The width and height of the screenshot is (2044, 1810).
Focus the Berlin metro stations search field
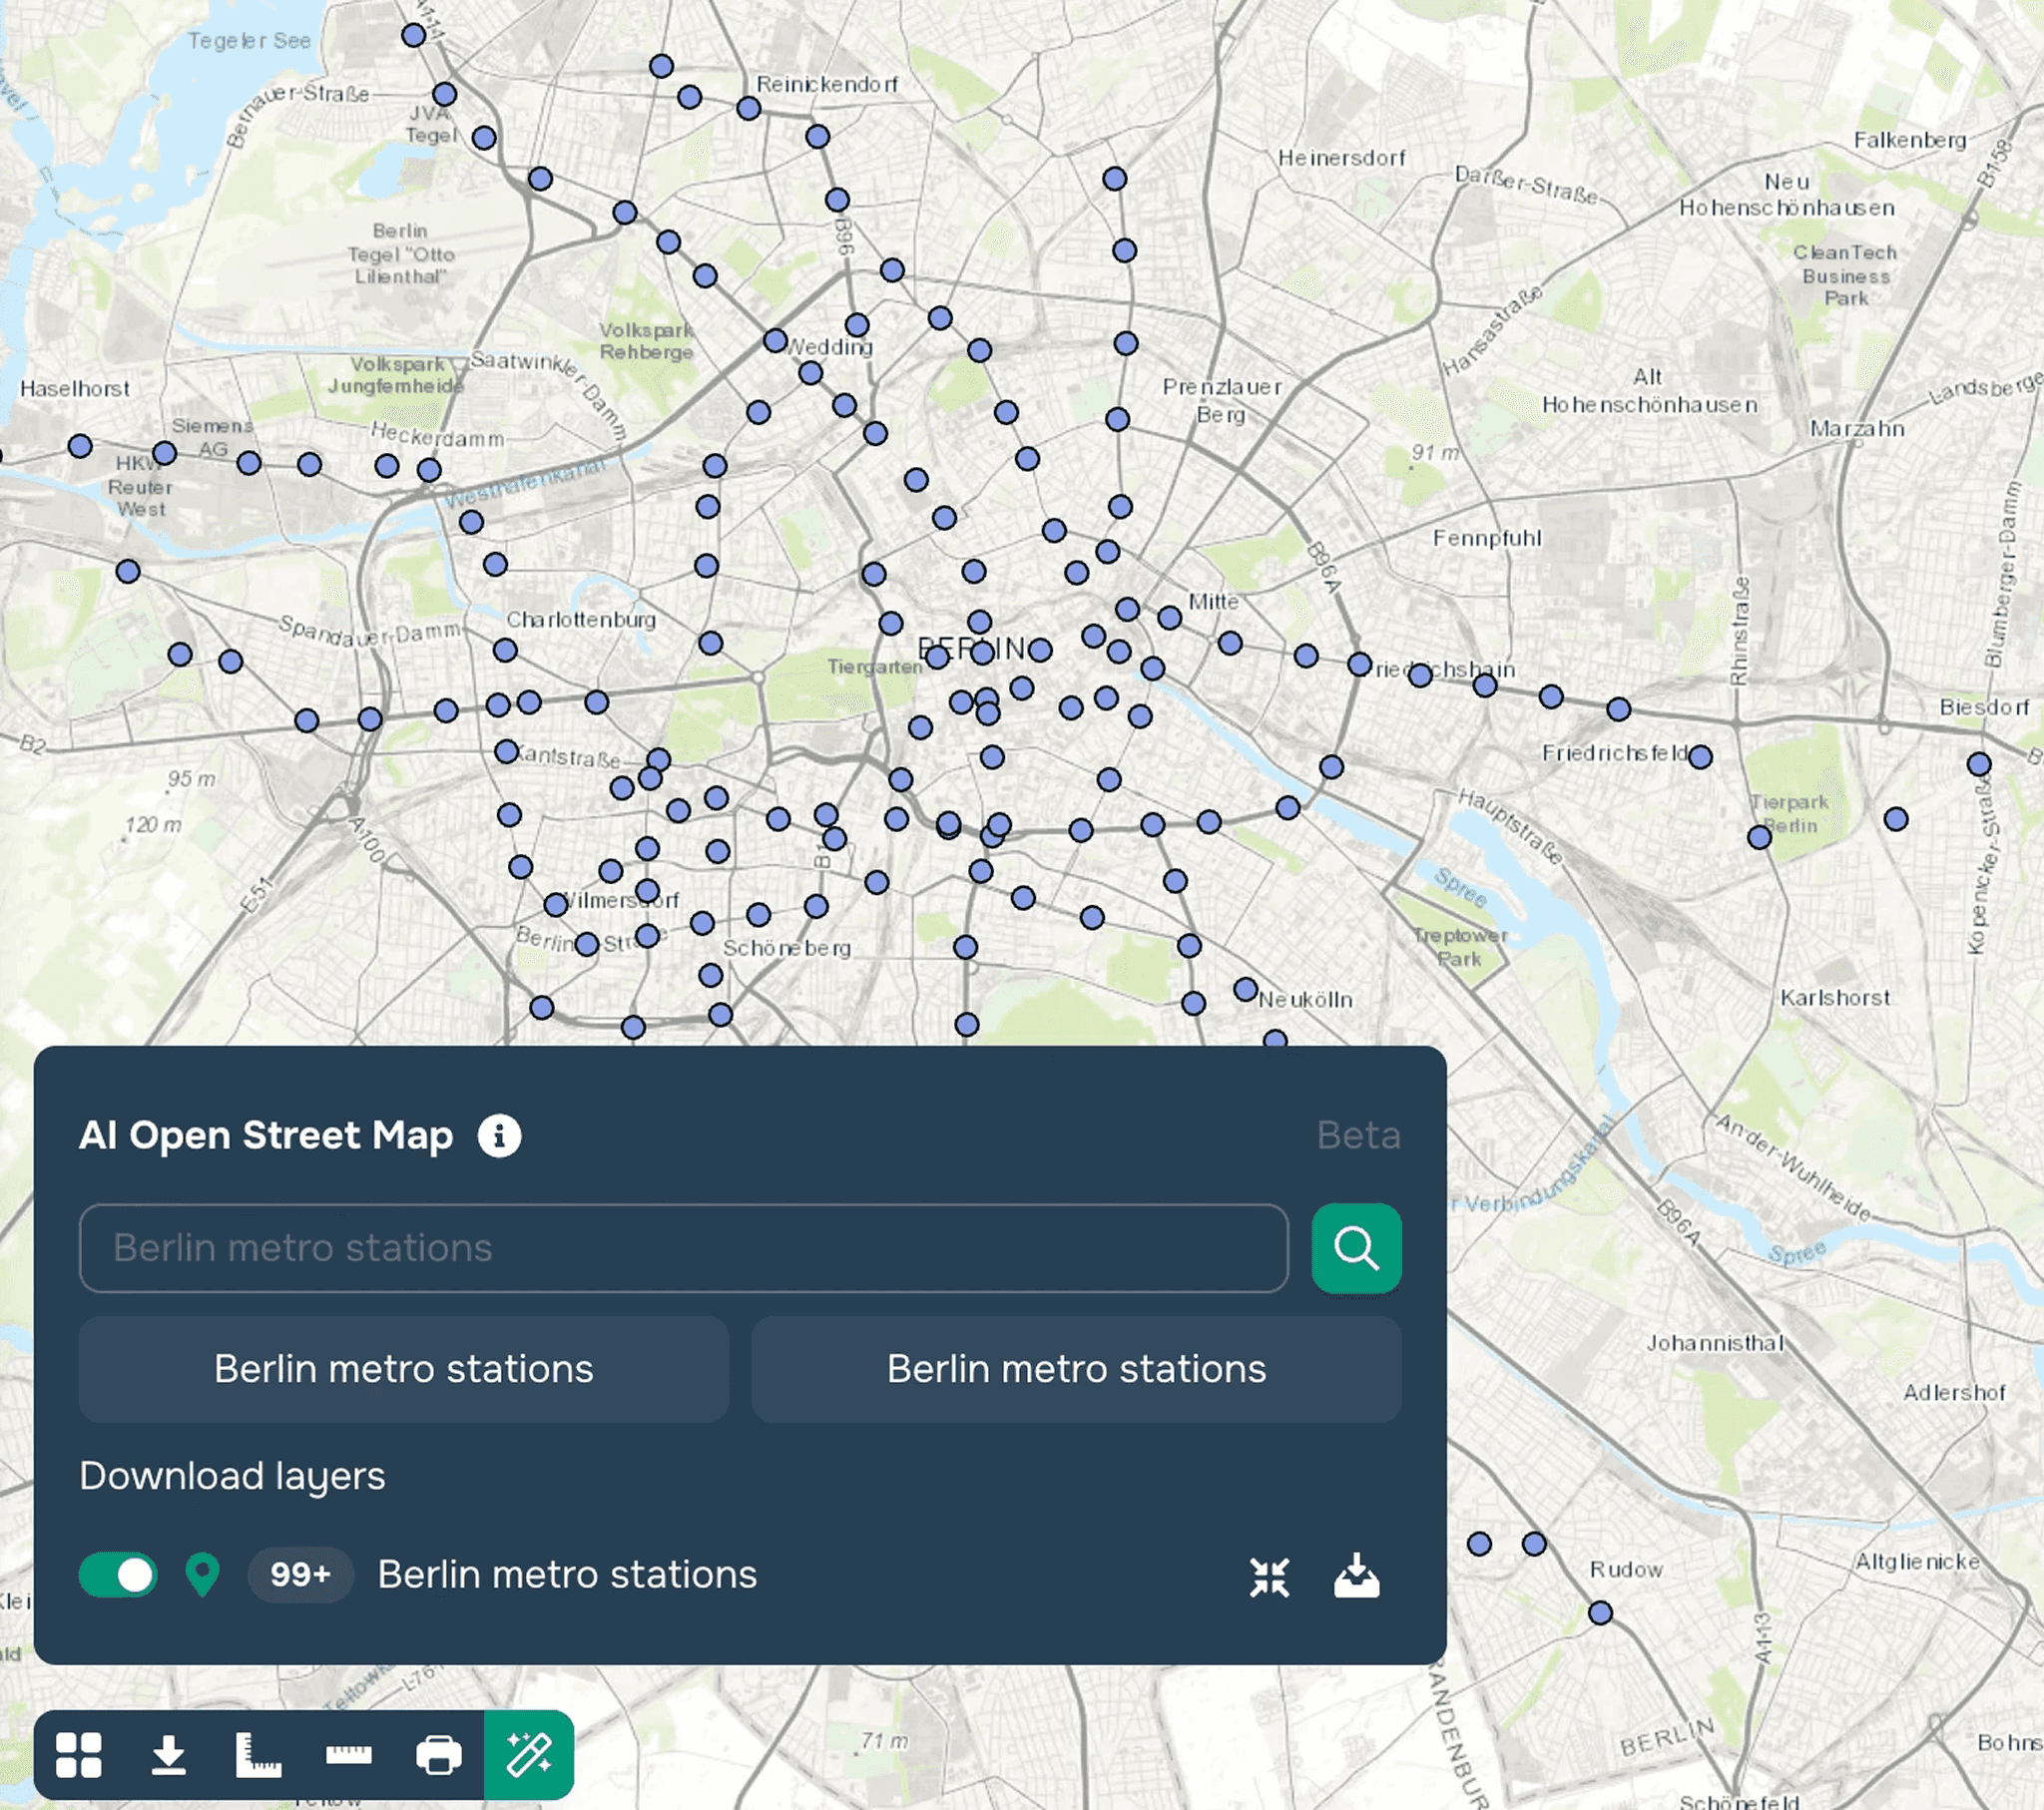(683, 1248)
